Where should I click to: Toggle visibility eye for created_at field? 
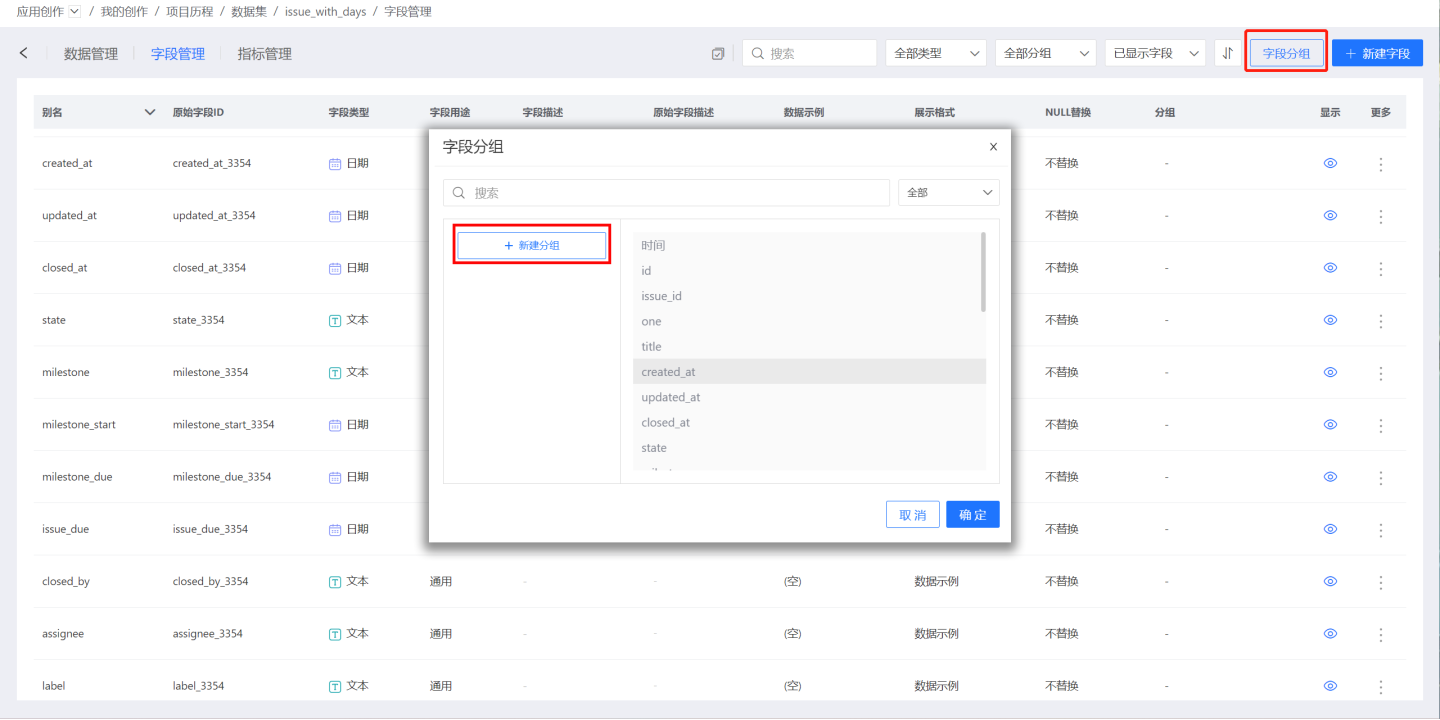tap(1330, 163)
